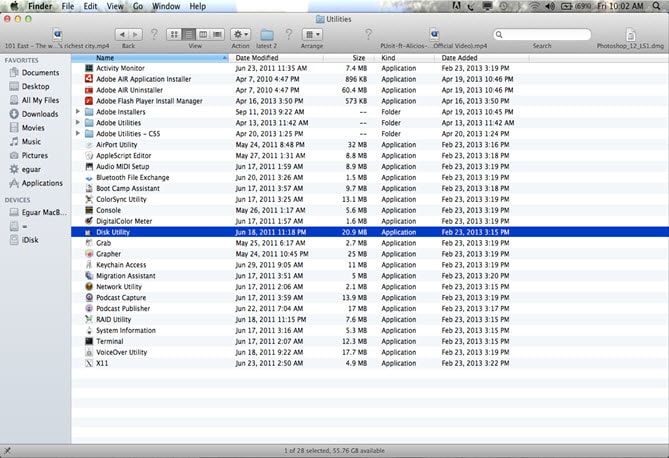Switch to icon view in the toolbar
The image size is (669, 458).
pos(174,35)
